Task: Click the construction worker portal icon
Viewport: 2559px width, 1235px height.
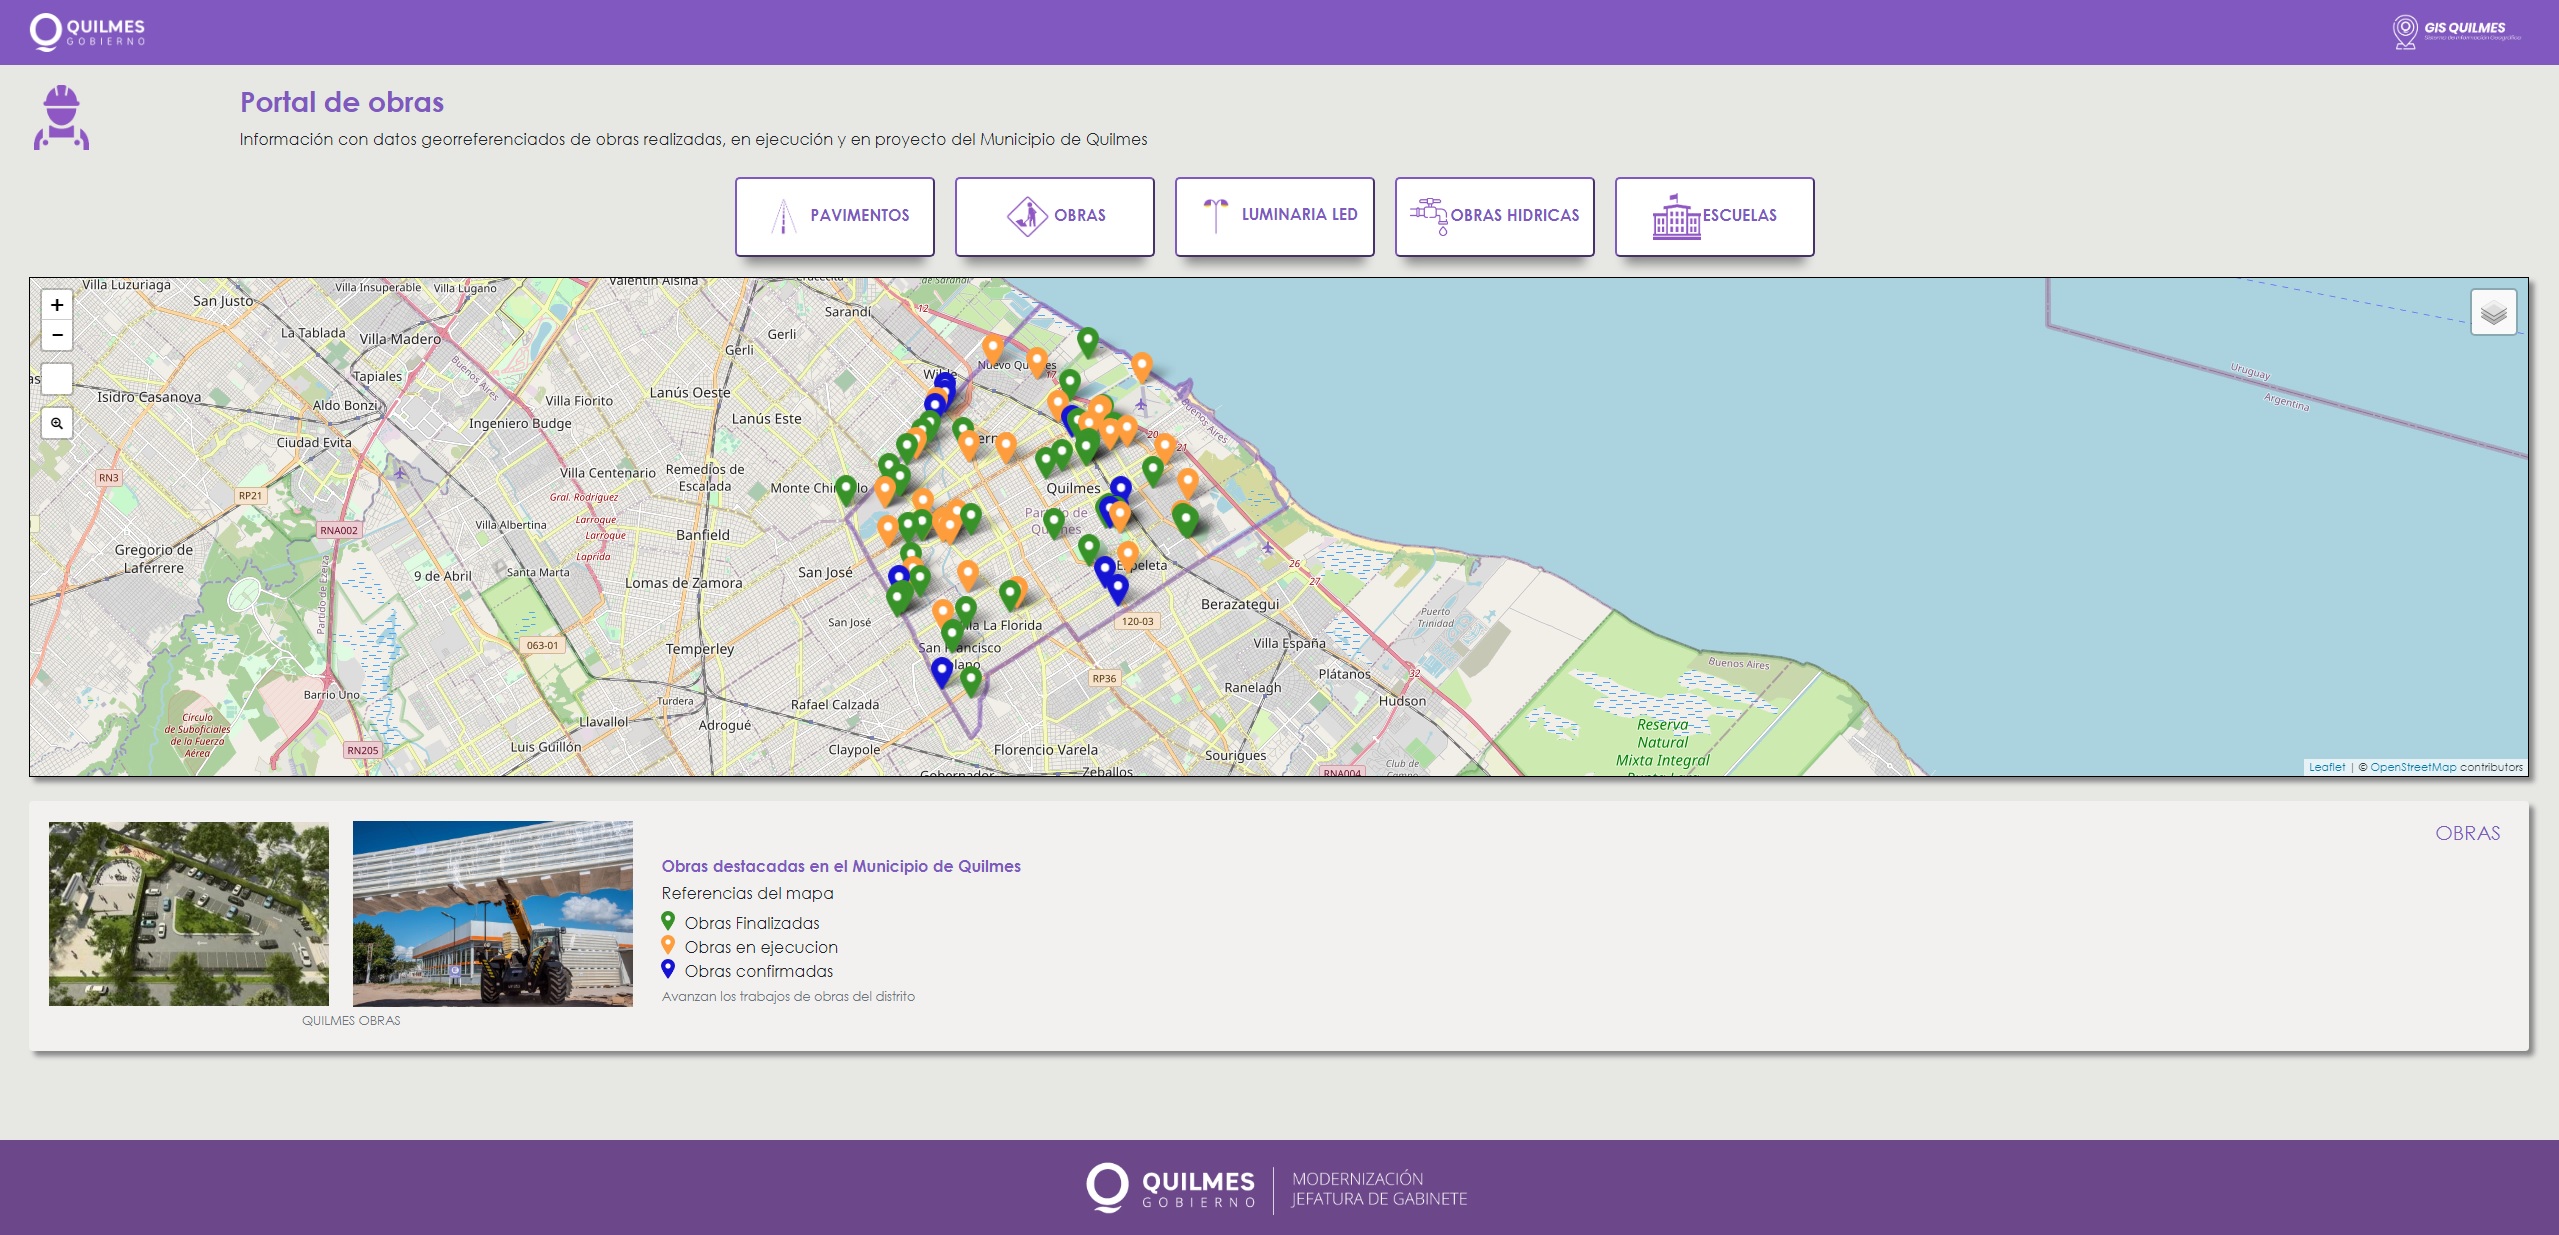Action: (62, 118)
